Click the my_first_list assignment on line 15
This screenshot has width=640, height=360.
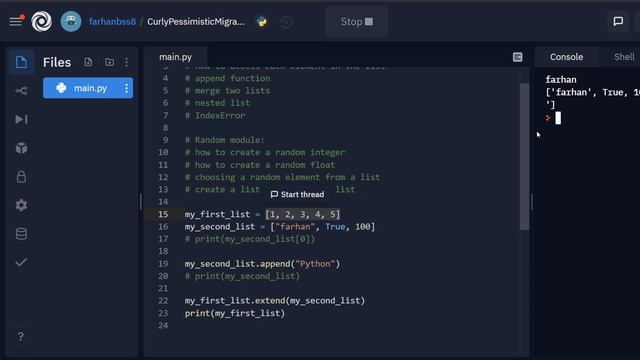click(262, 214)
